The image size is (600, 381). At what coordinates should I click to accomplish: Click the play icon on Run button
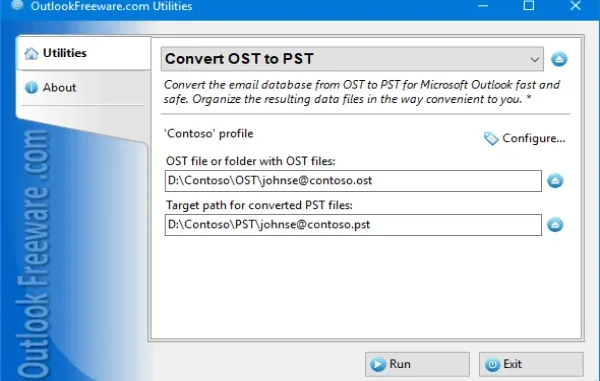coord(378,364)
